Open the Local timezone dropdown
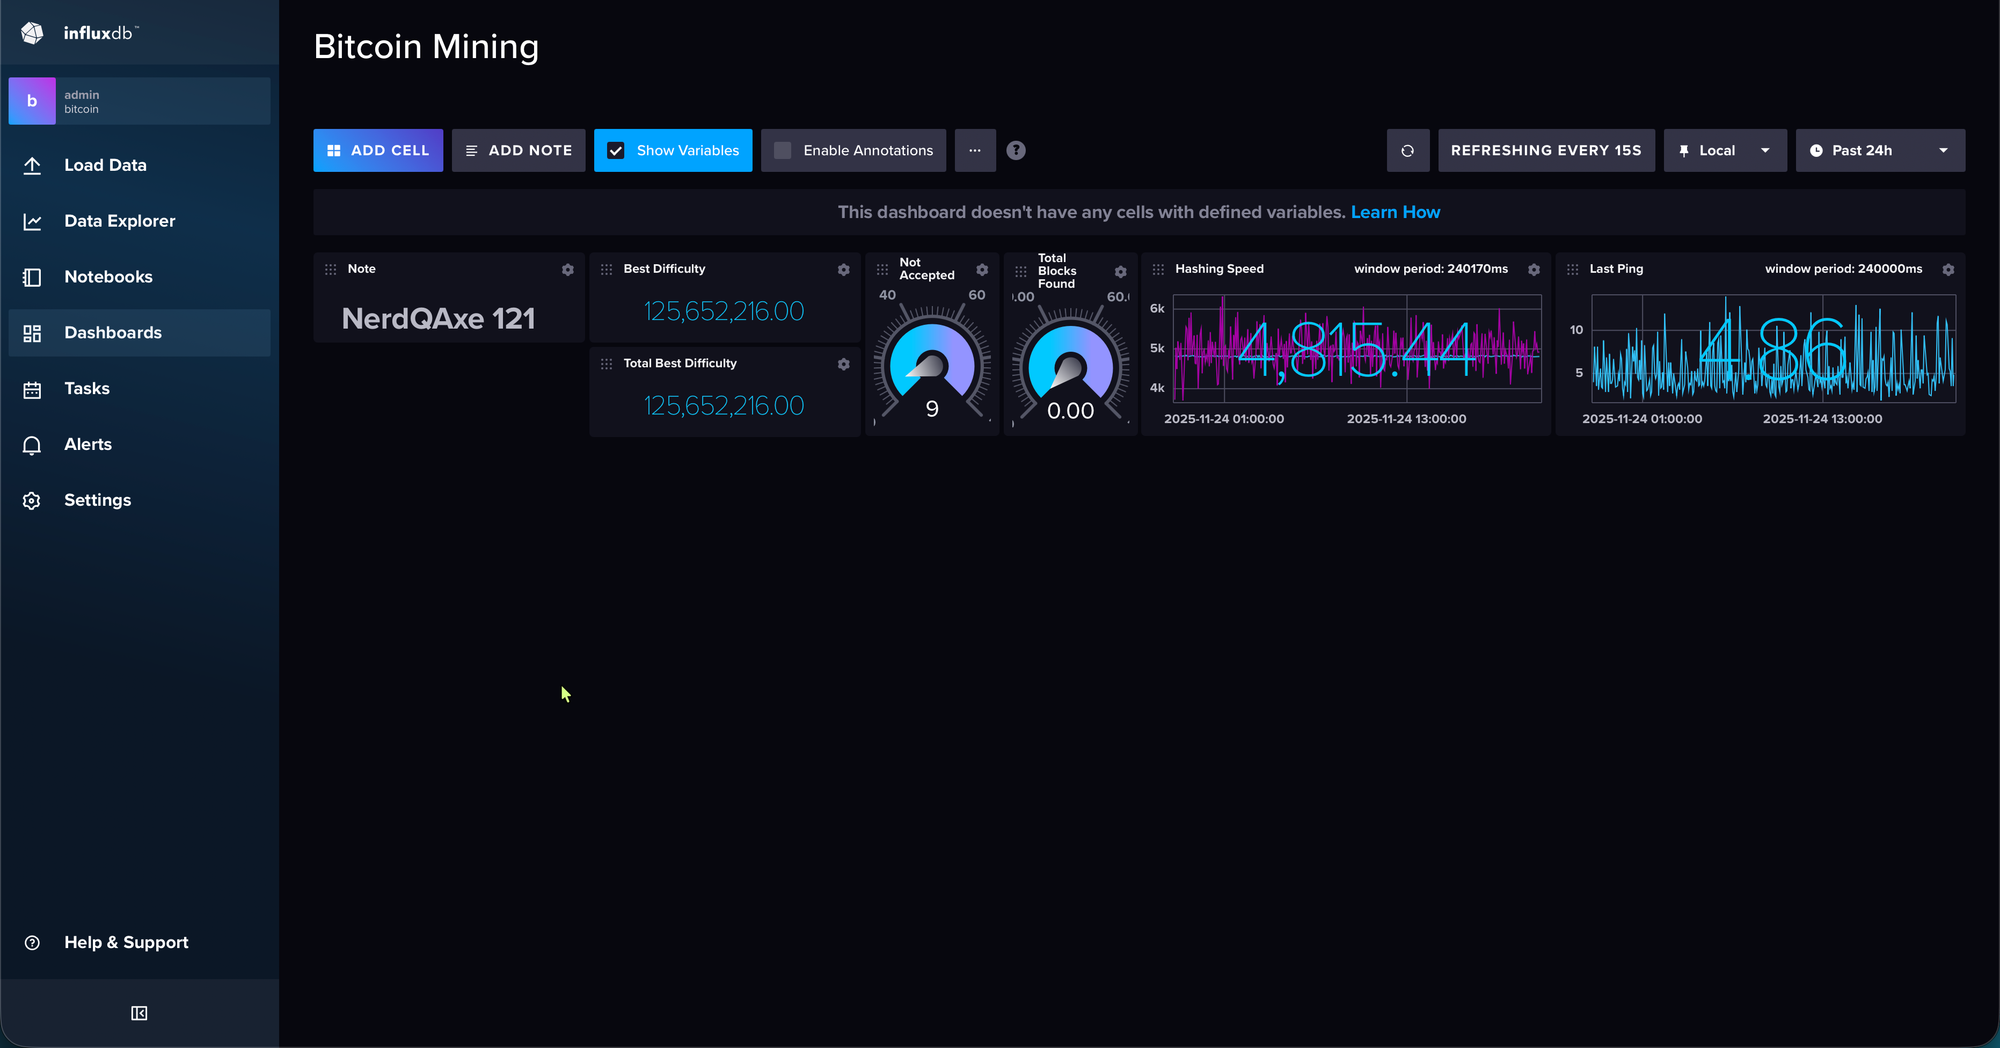This screenshot has height=1048, width=2000. (x=1725, y=151)
